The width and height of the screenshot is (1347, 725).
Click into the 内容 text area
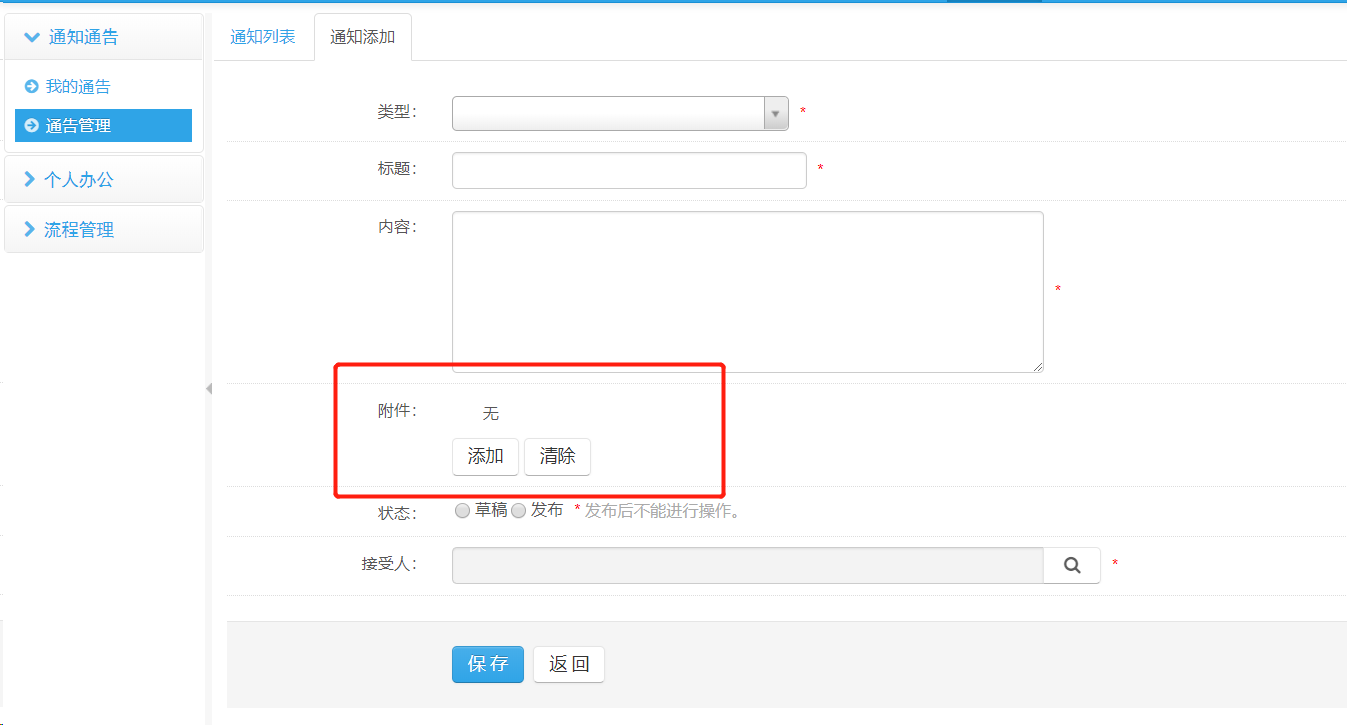tap(748, 292)
